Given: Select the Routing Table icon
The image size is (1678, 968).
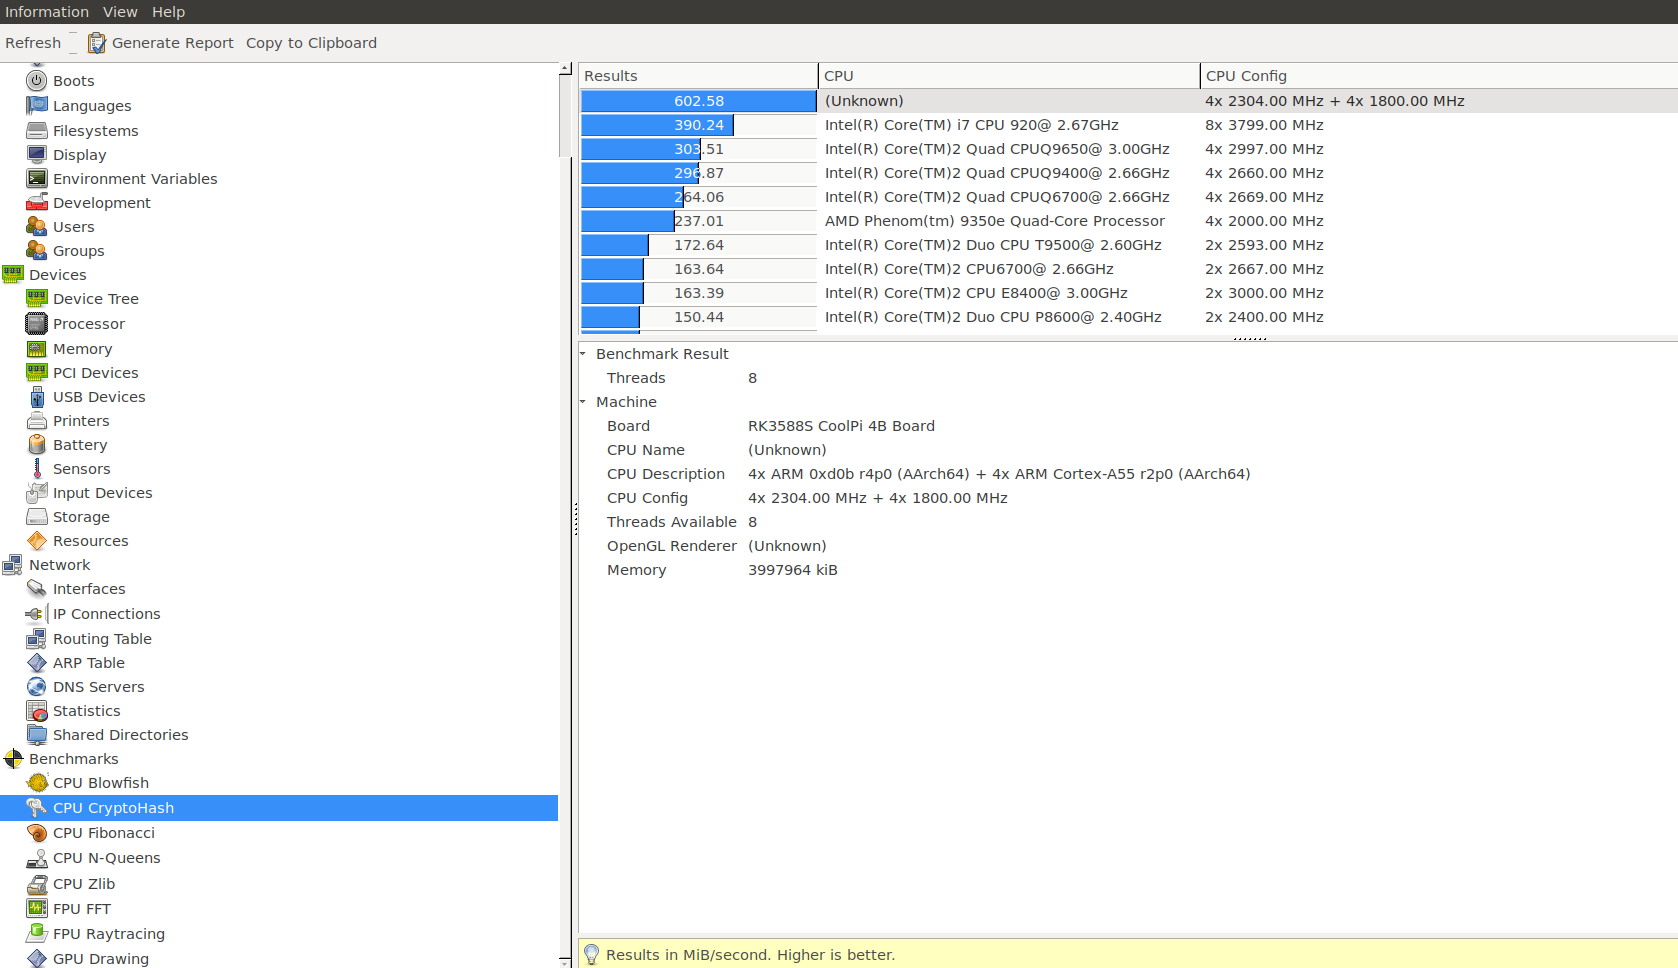Looking at the screenshot, I should point(37,639).
